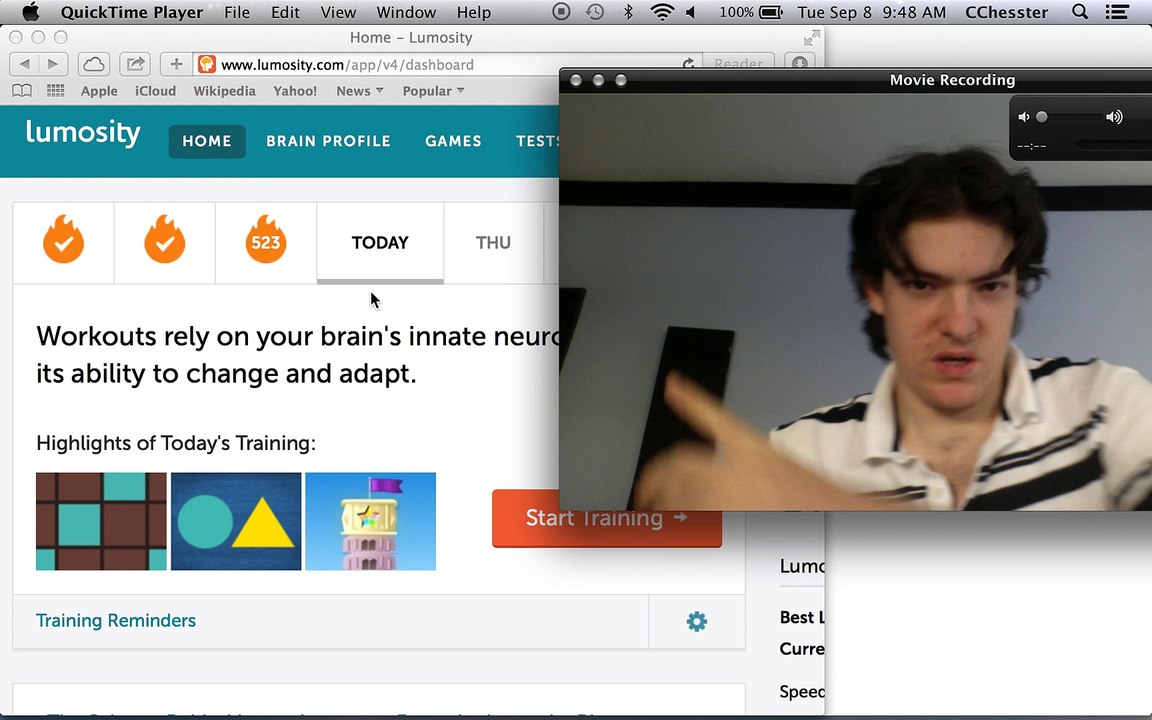Click the Tue Sep 8 9:48 AM clock
Viewport: 1152px width, 720px height.
tap(872, 12)
